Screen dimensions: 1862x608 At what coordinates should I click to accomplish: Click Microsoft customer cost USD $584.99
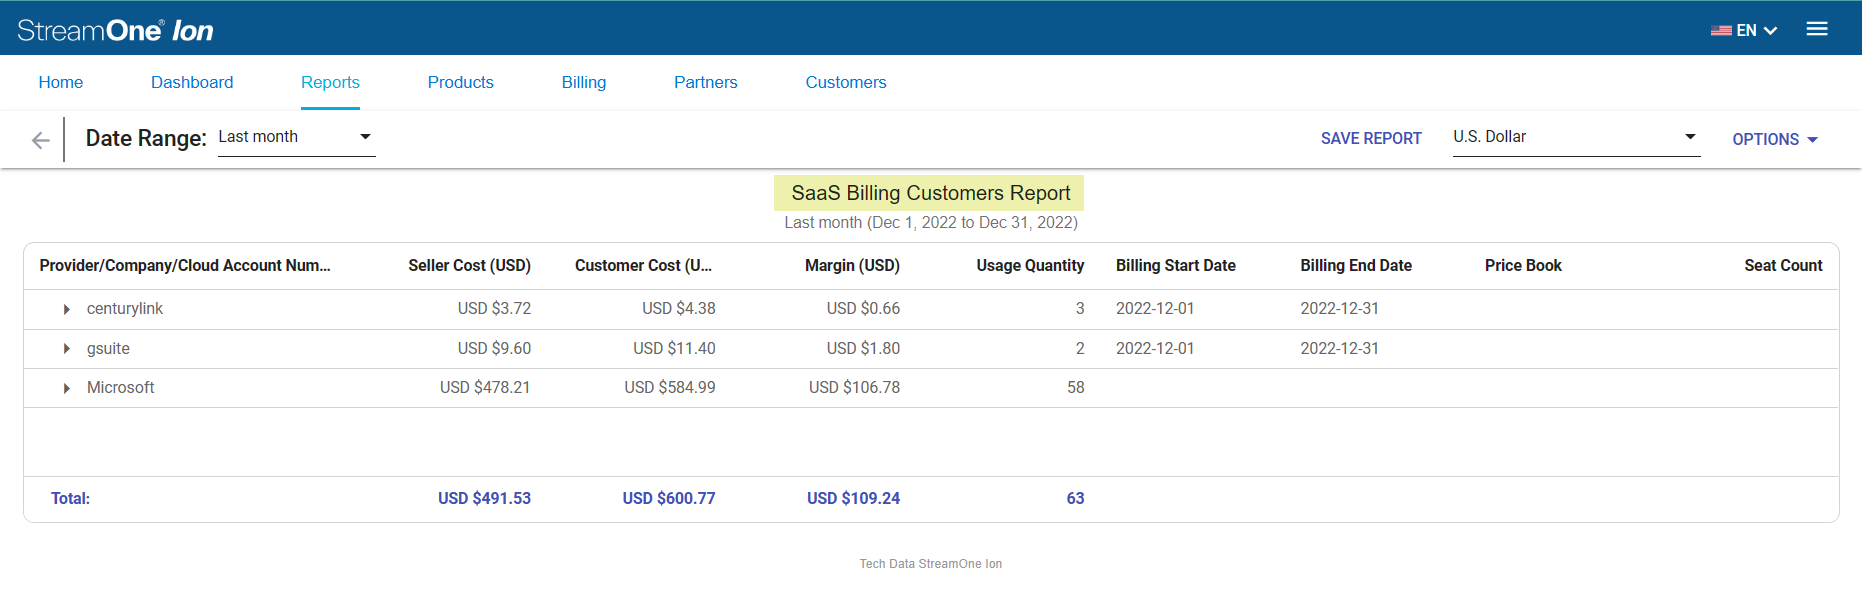[x=670, y=387]
